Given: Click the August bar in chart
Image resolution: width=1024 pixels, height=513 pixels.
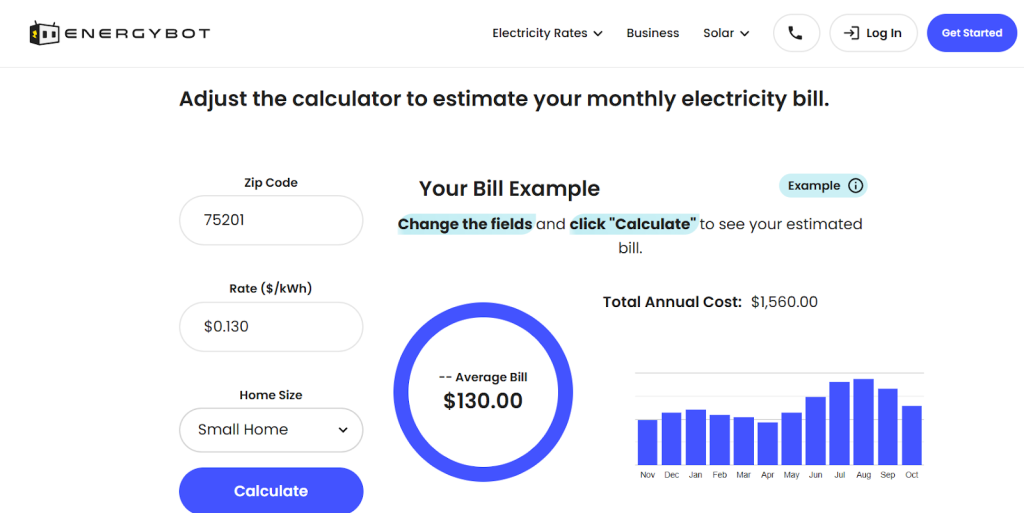Looking at the screenshot, I should click(863, 422).
